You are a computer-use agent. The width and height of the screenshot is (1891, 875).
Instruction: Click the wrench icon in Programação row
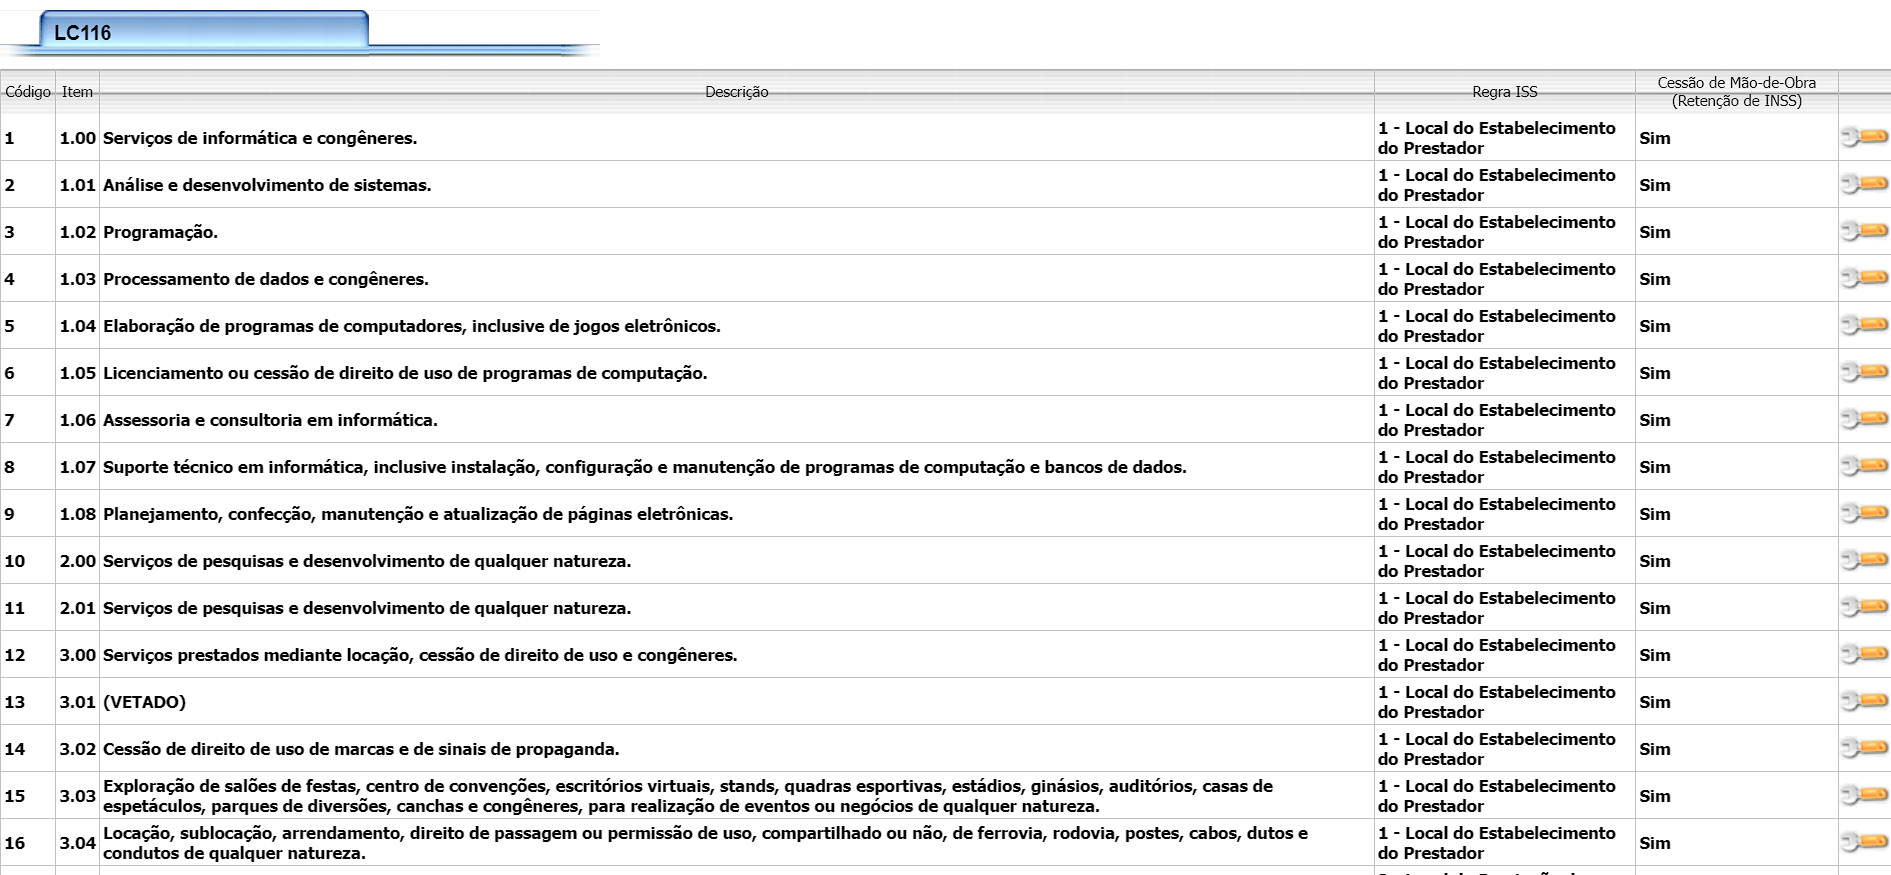click(x=1864, y=231)
